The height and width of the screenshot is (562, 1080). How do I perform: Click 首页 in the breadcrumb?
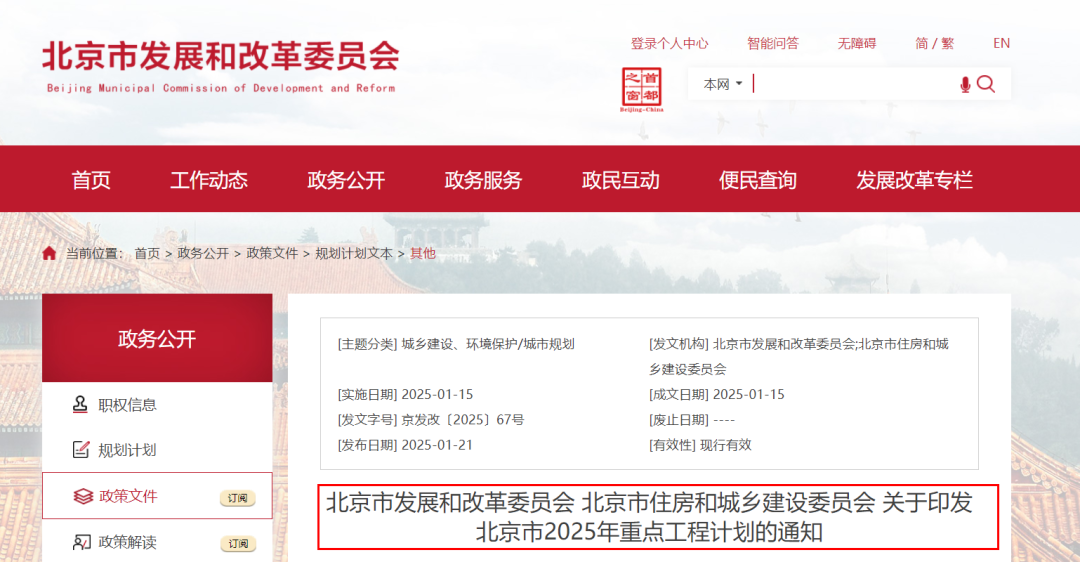pyautogui.click(x=147, y=253)
